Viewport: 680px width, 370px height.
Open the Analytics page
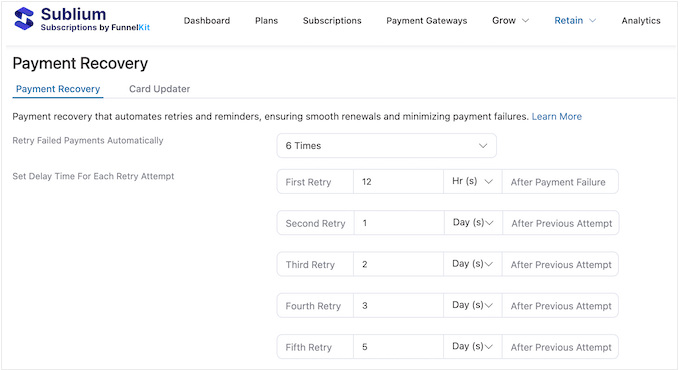[641, 20]
